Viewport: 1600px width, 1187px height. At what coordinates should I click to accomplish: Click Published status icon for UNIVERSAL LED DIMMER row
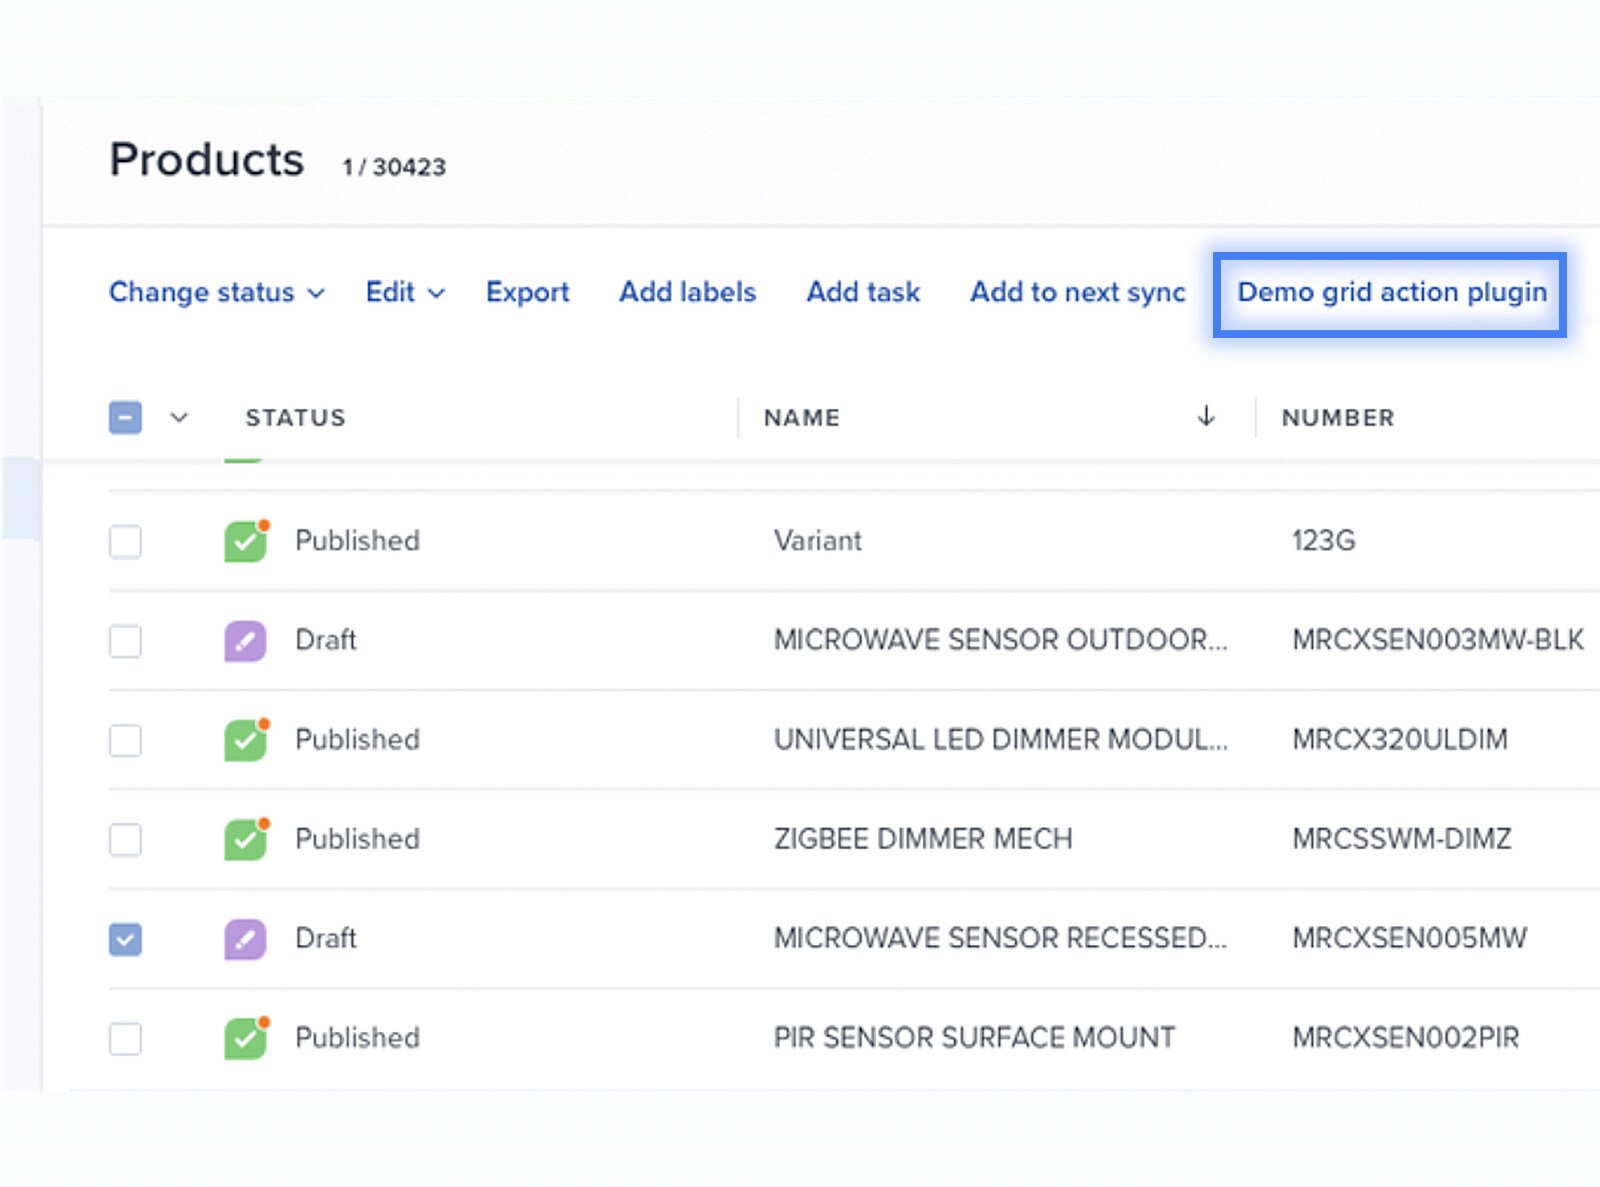(245, 740)
